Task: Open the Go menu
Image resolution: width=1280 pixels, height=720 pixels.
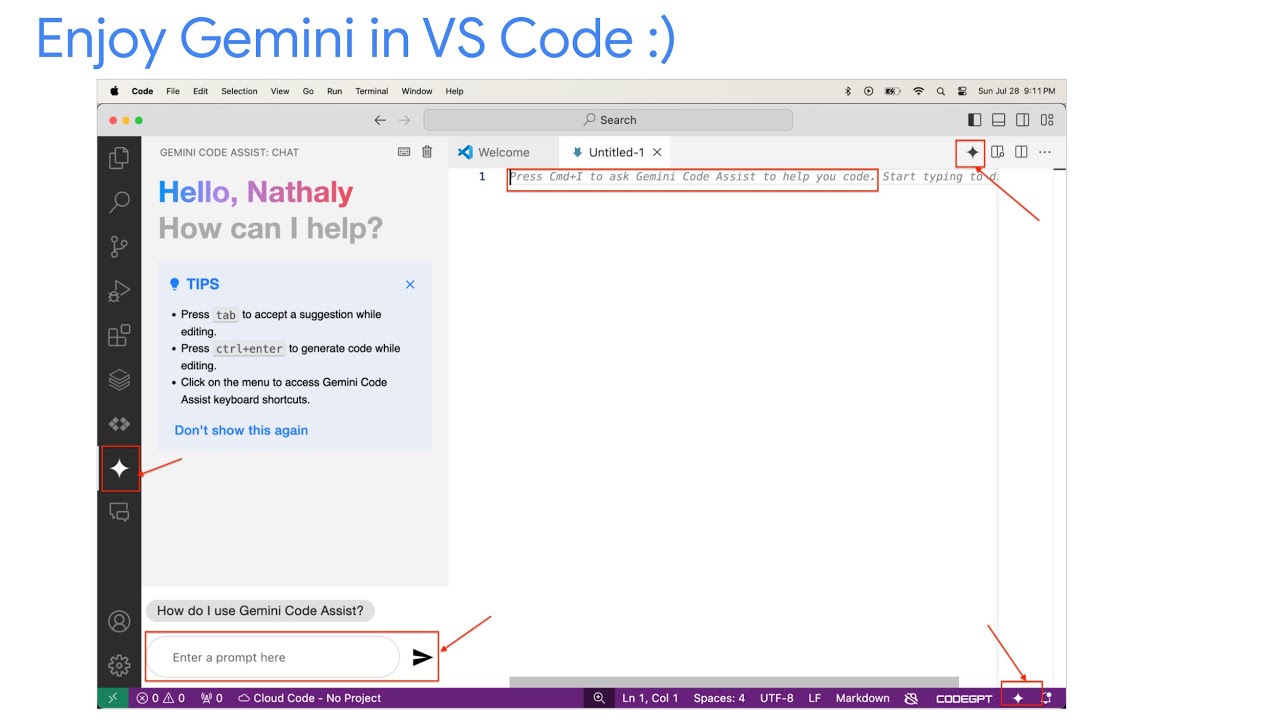Action: 308,91
